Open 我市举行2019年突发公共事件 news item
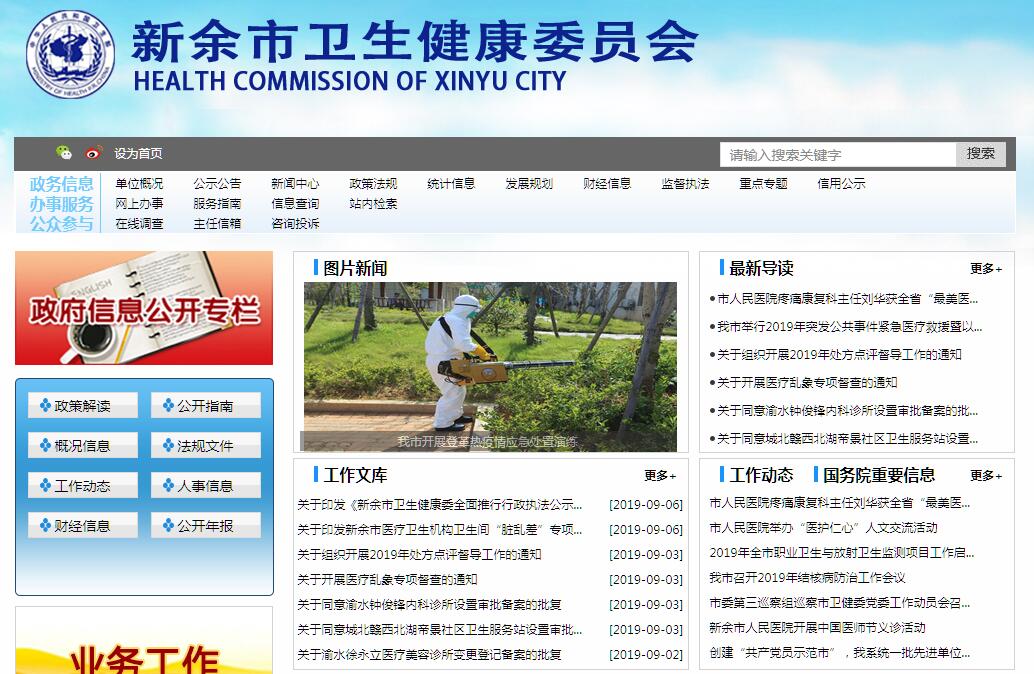 [849, 327]
